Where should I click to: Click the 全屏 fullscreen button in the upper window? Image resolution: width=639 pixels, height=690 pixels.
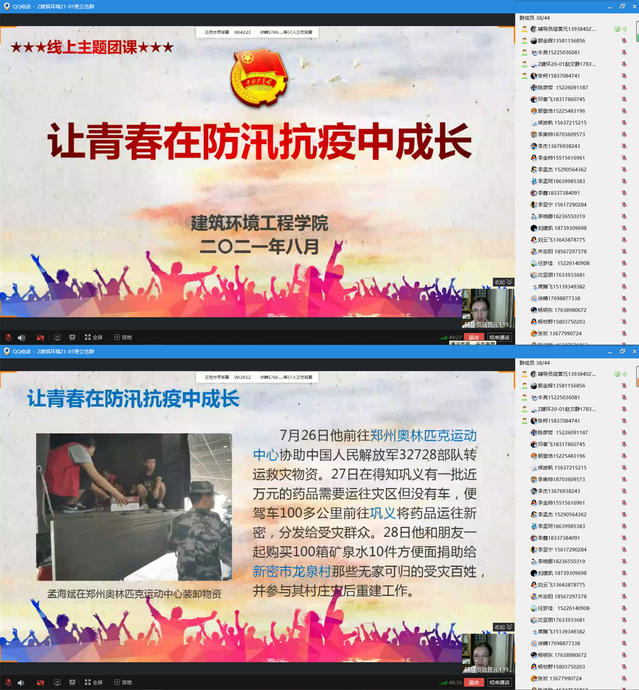click(94, 338)
